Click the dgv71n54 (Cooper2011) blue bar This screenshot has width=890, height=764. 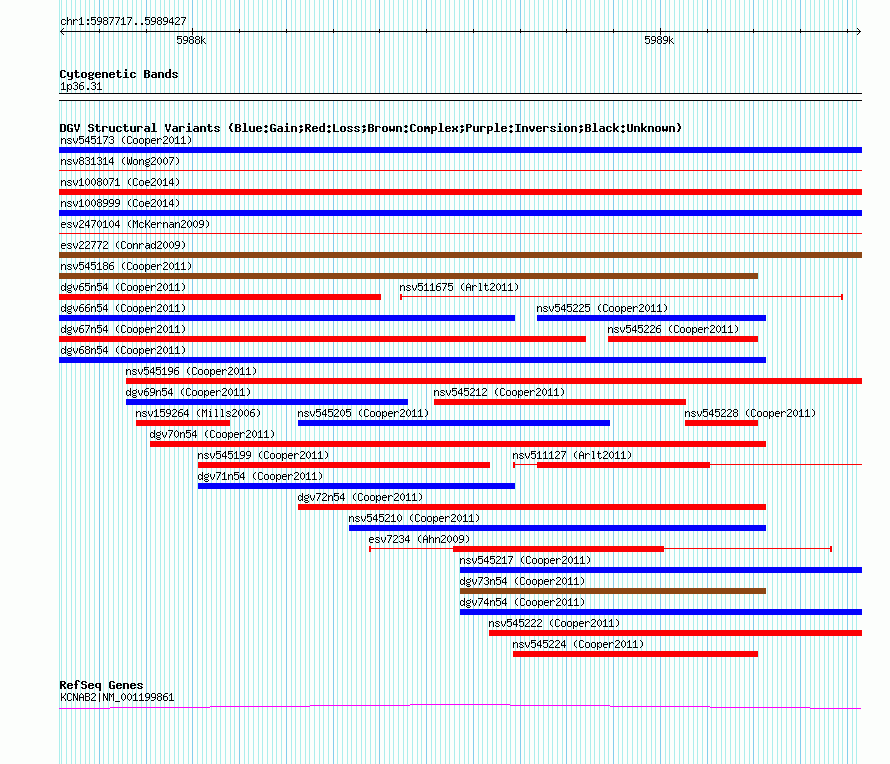(356, 486)
